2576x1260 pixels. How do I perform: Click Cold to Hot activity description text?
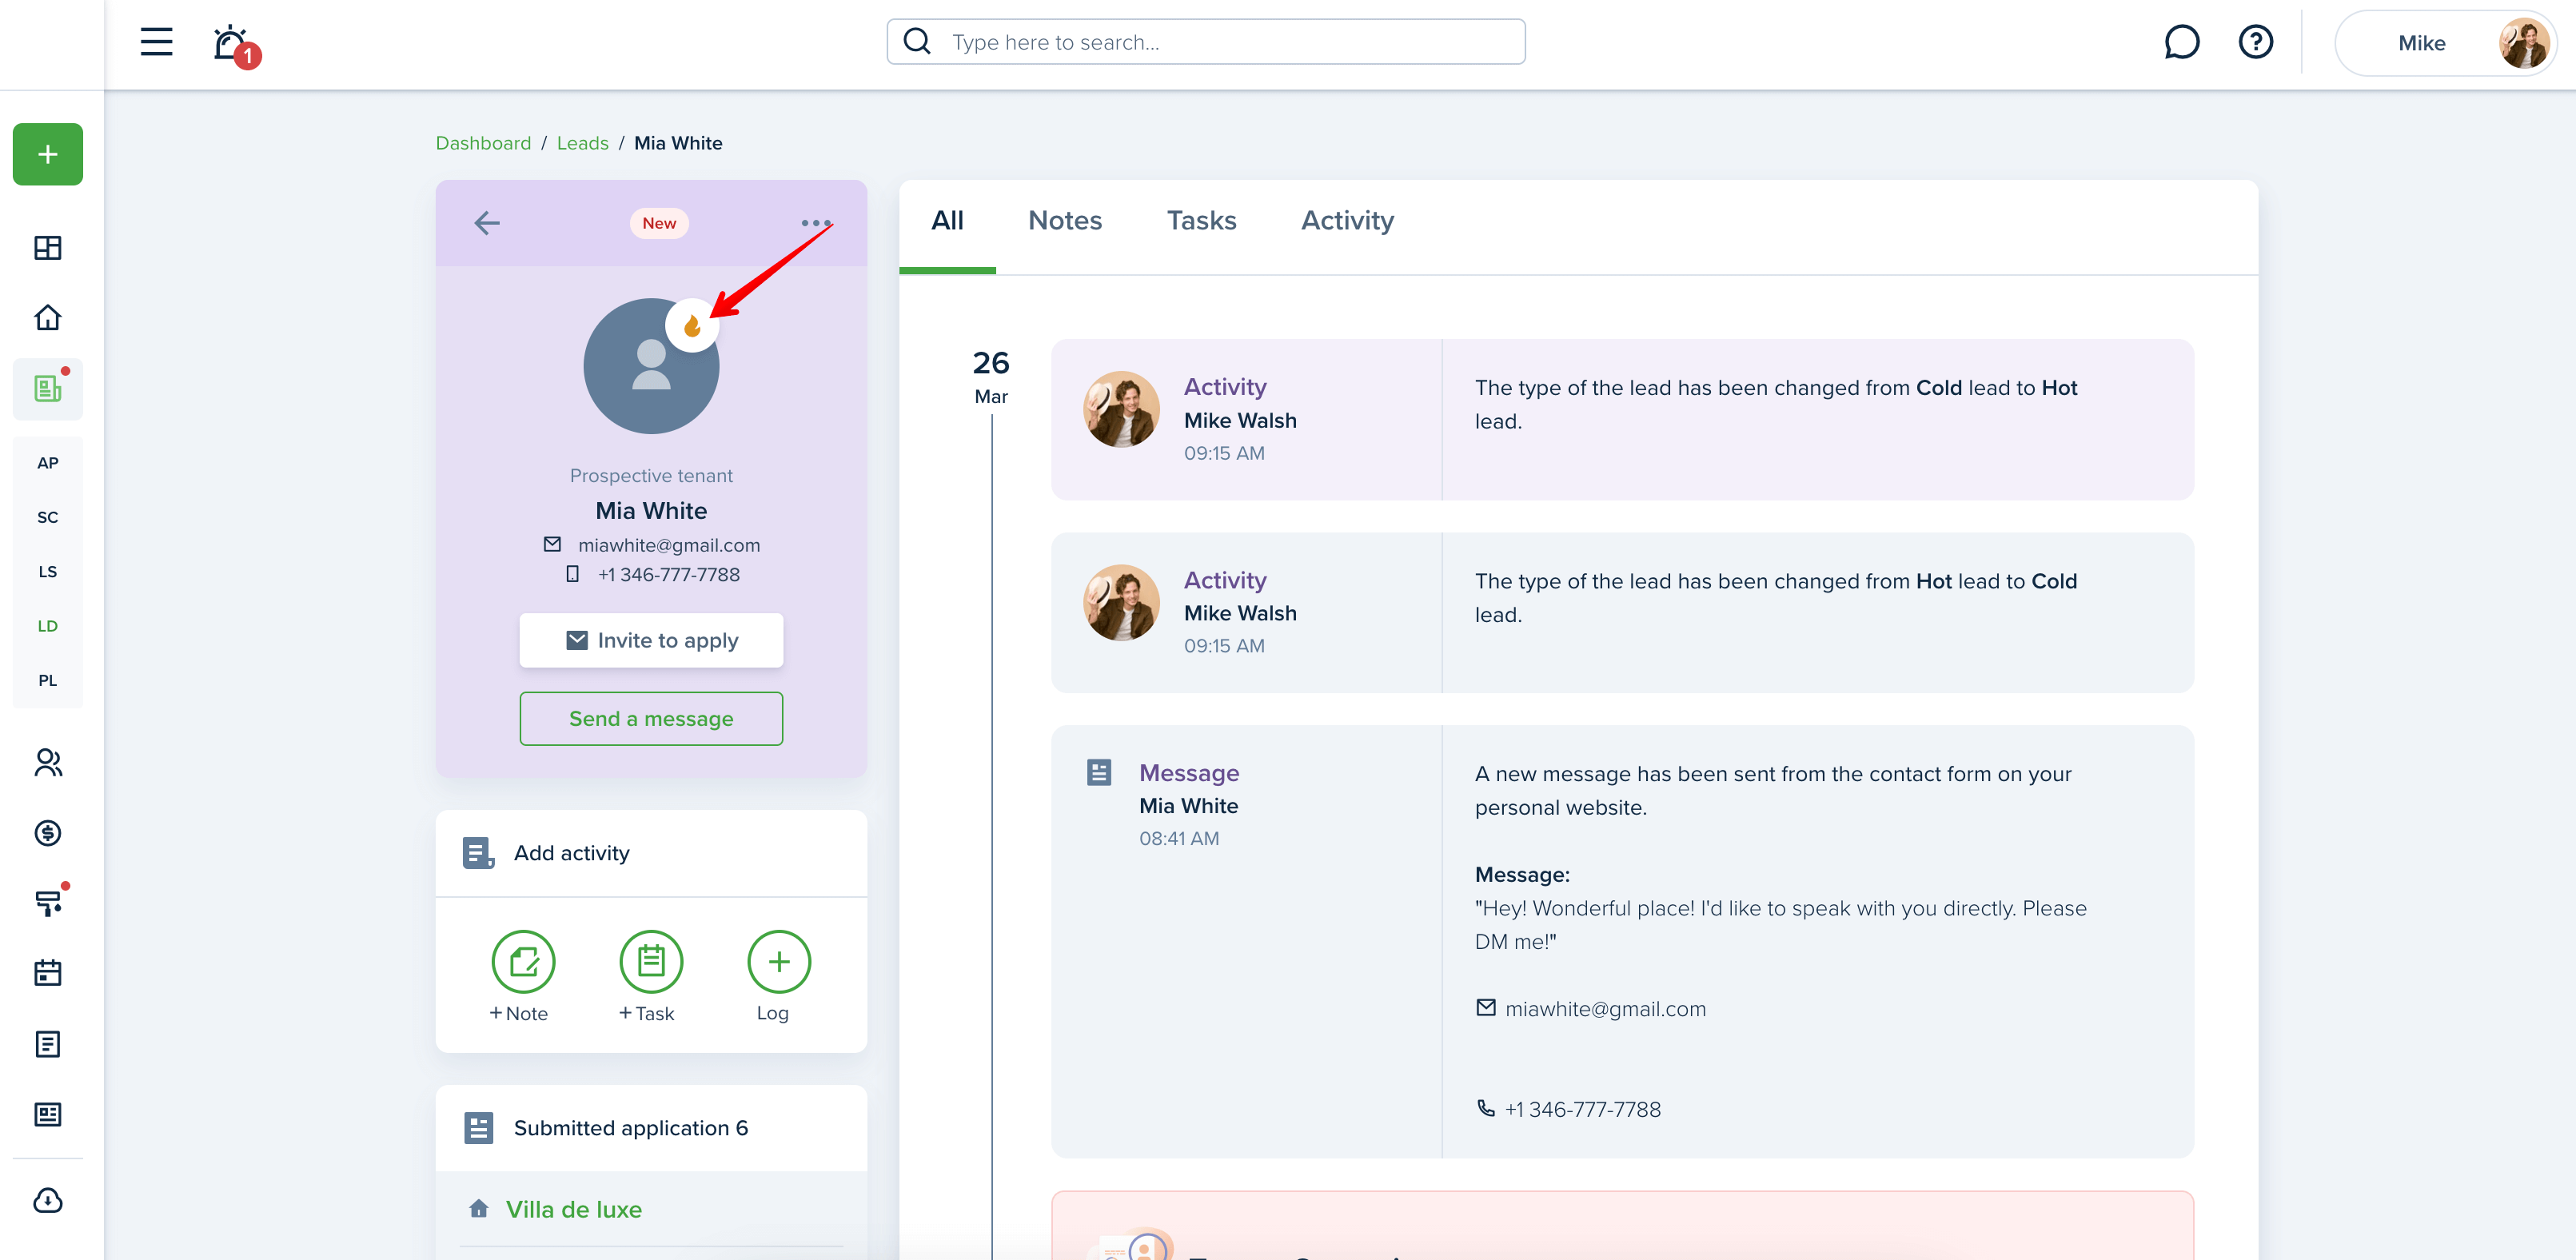pos(1775,404)
